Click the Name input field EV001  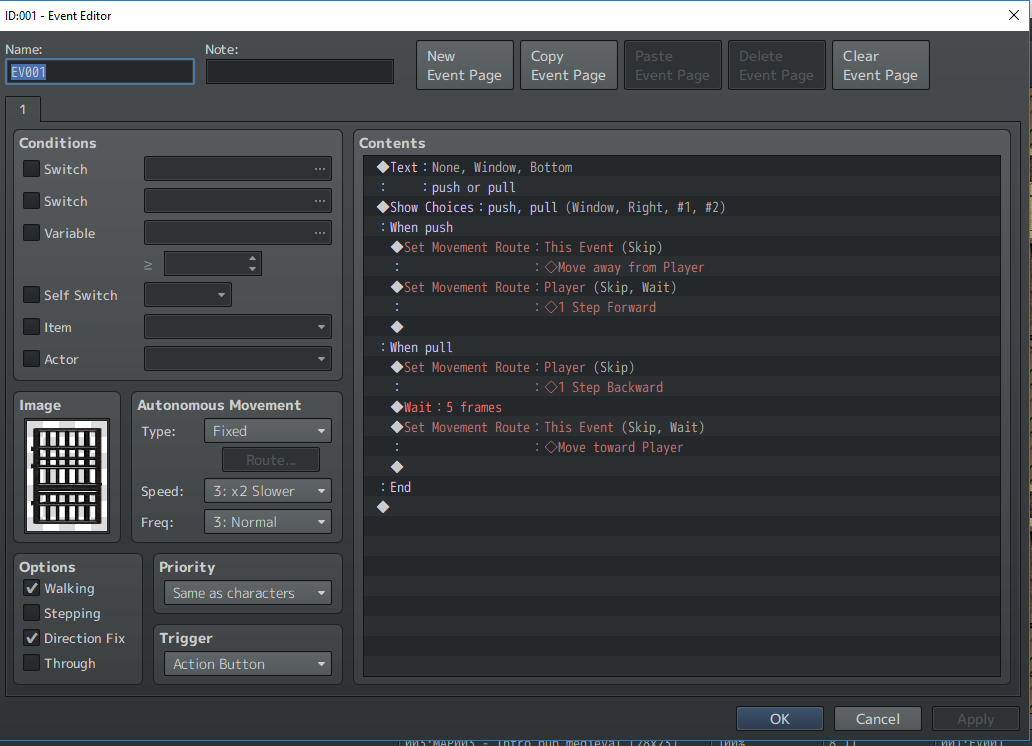tap(100, 72)
